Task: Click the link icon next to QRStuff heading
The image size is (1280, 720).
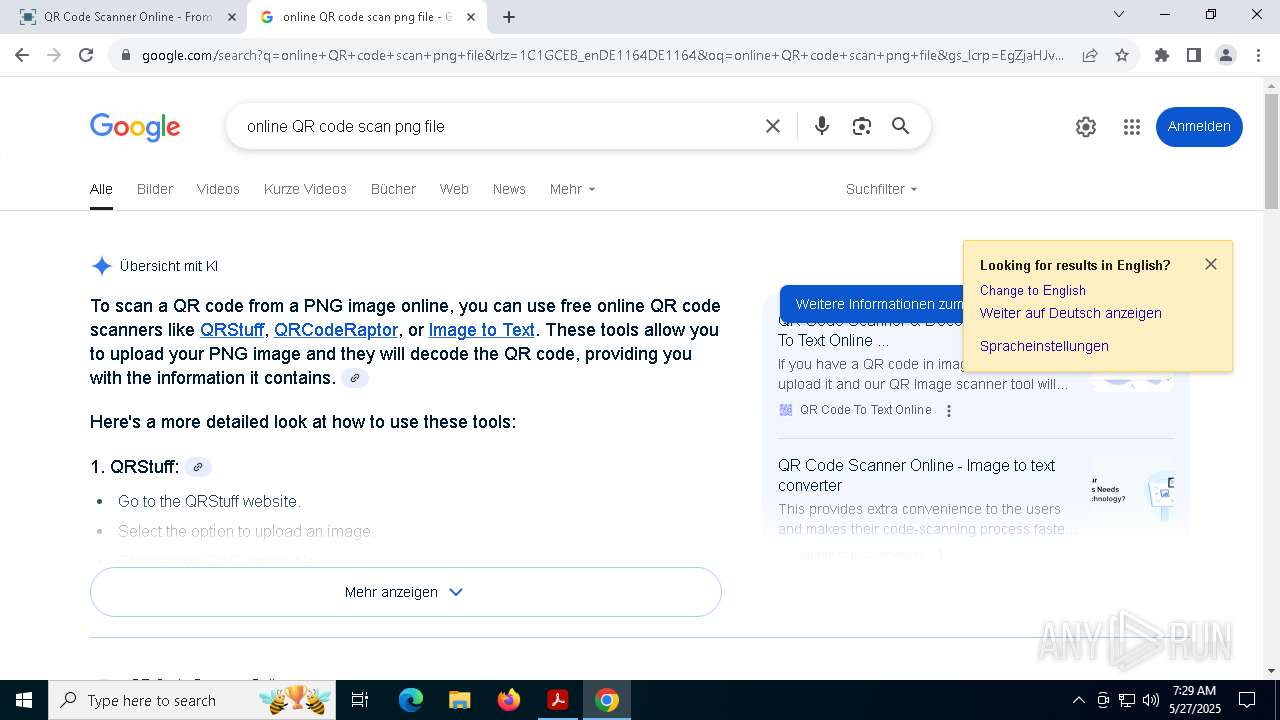Action: [198, 467]
